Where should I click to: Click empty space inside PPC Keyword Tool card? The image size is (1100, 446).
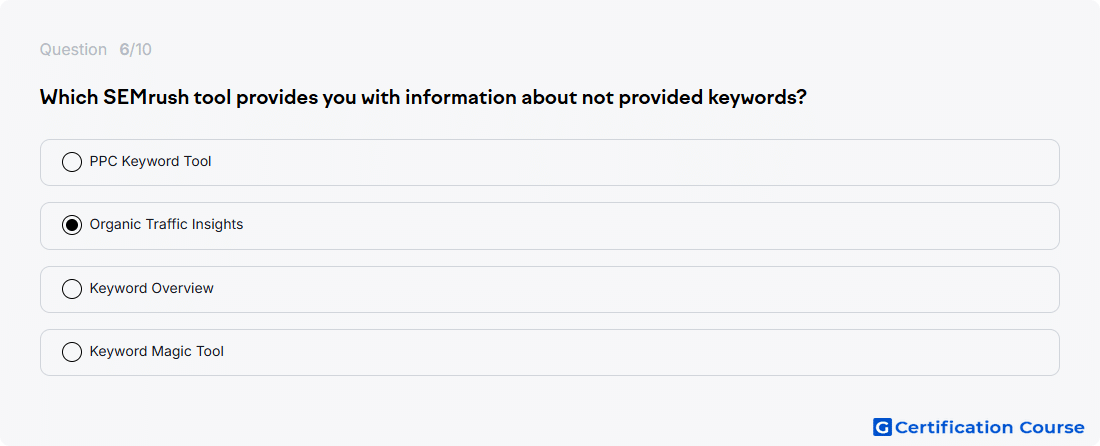[x=631, y=162]
